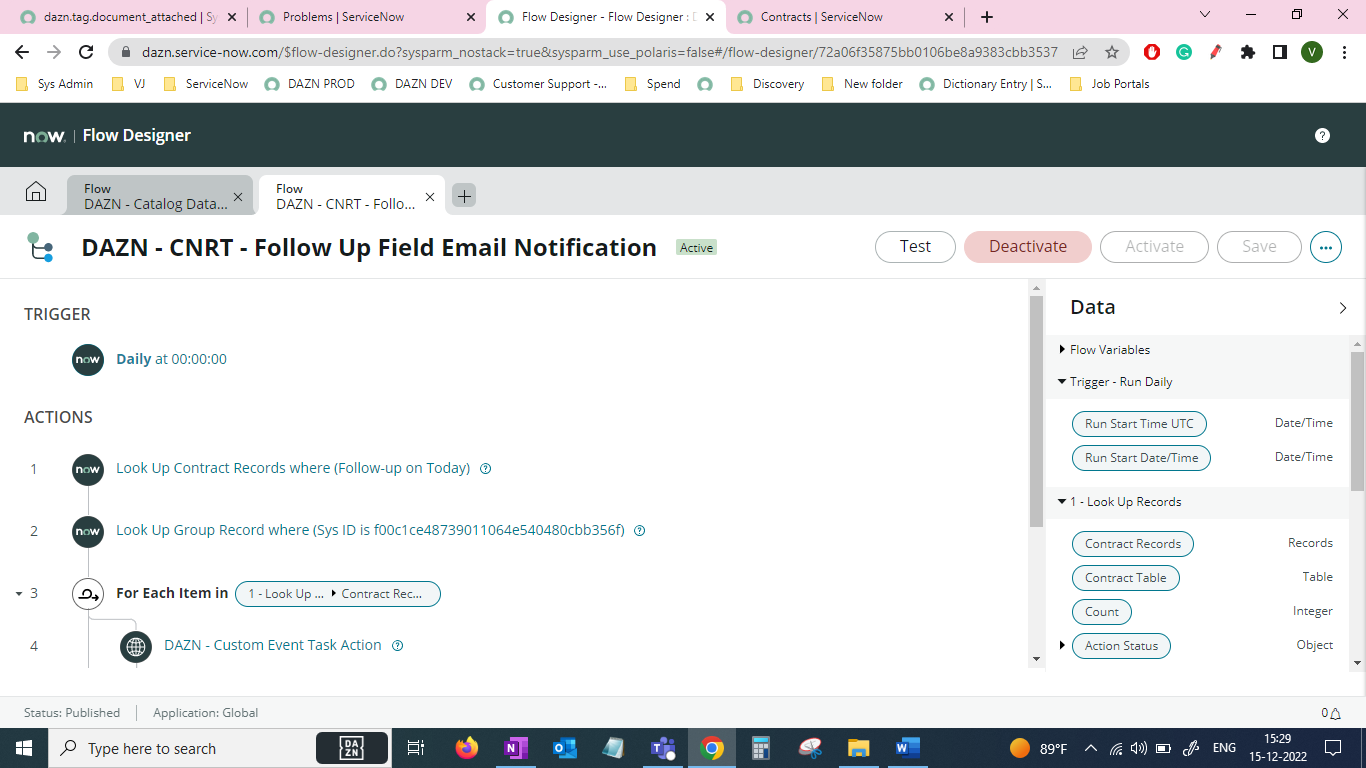The image size is (1366, 768).
Task: Open DAZN - Custom Event Task Action
Action: click(x=273, y=646)
